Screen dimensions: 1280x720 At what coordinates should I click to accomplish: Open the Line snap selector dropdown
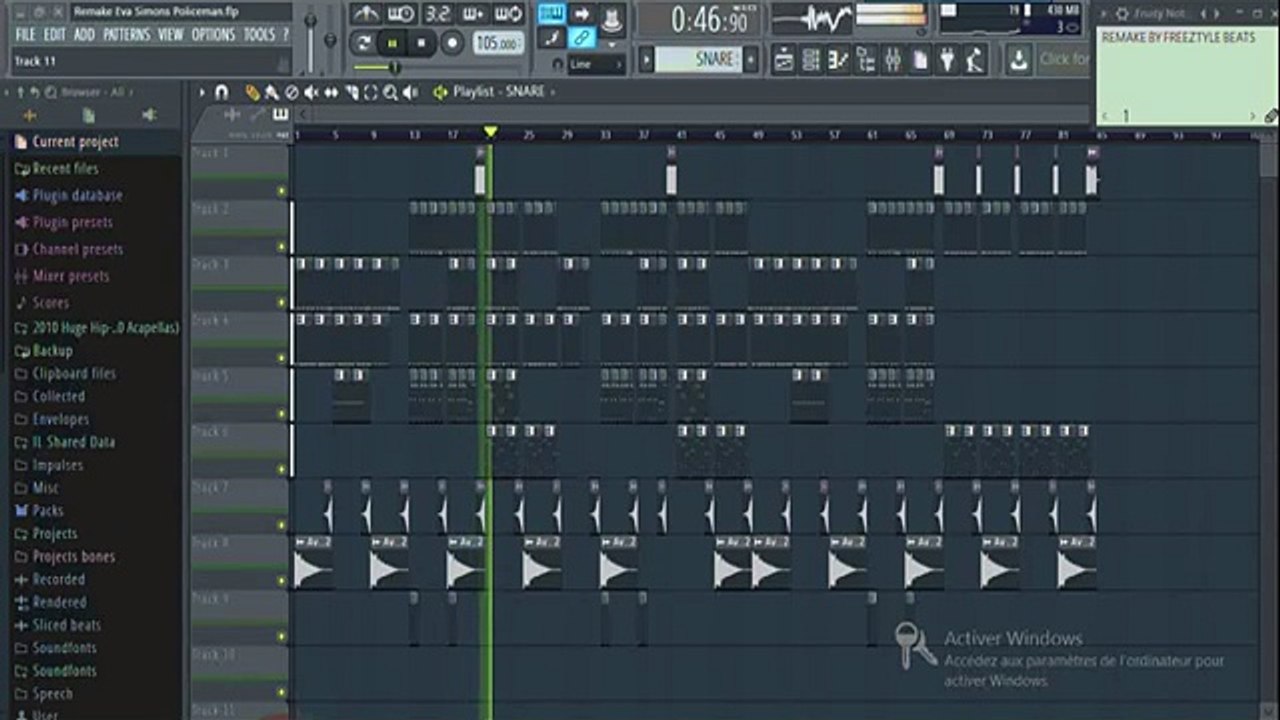click(x=596, y=64)
